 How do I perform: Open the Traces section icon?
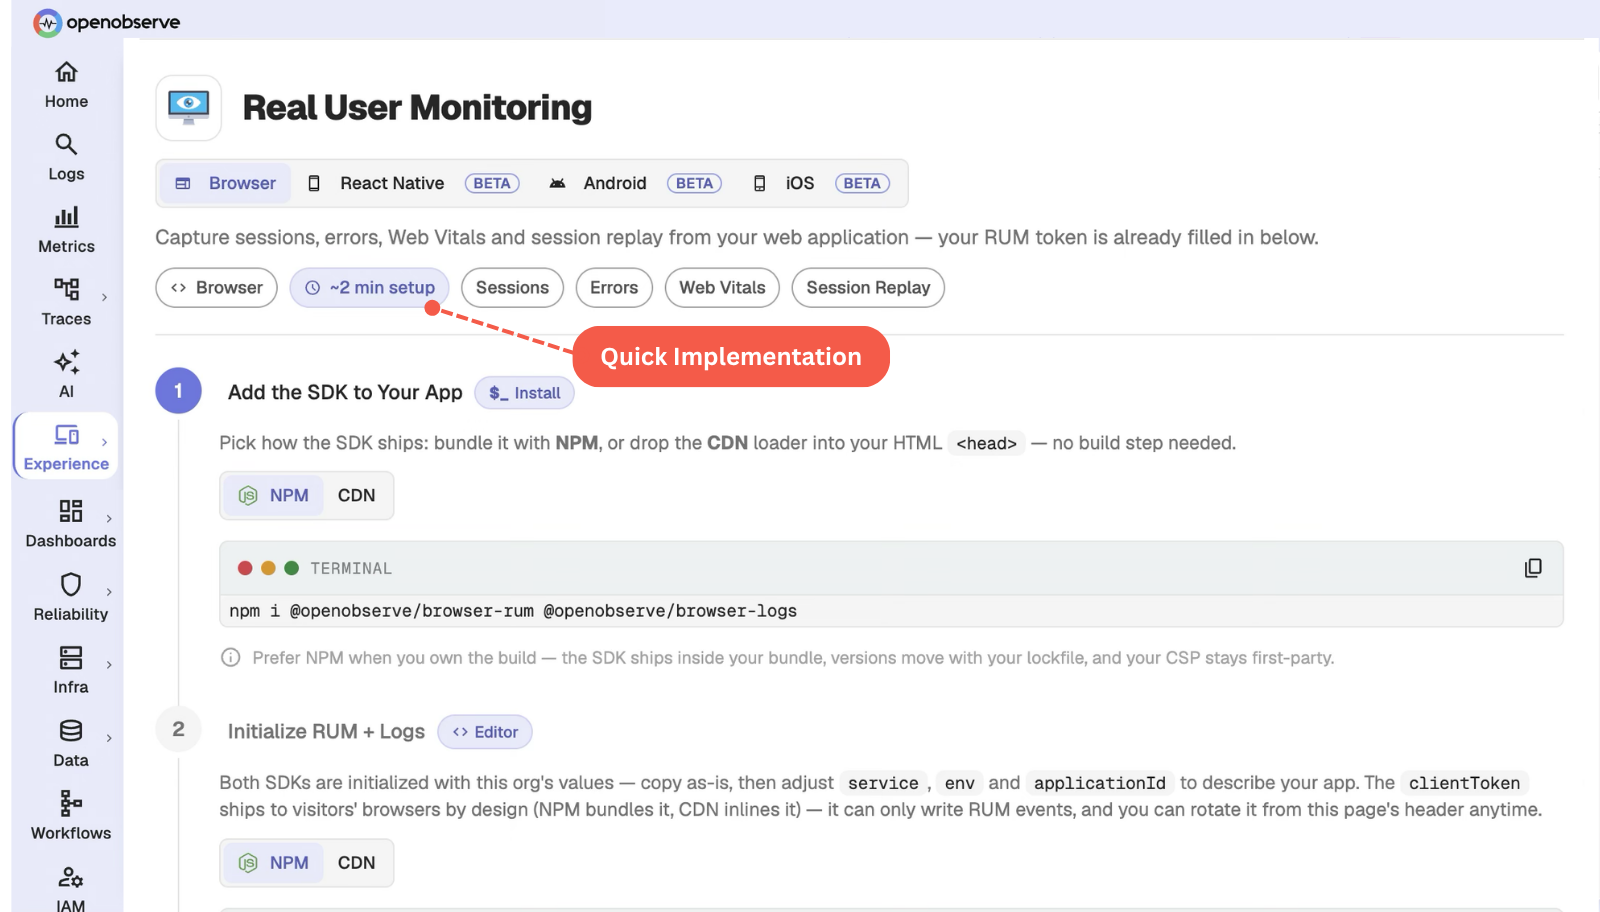pos(66,289)
